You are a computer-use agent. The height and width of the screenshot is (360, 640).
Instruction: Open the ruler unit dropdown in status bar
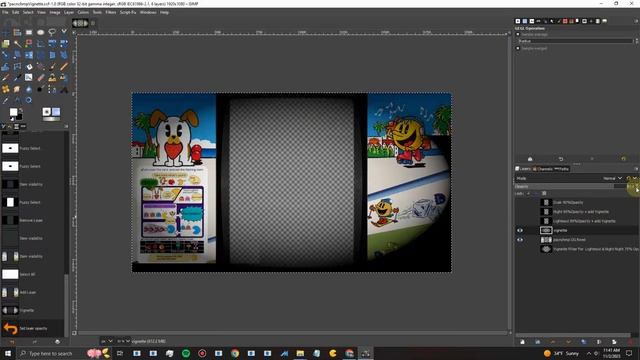click(x=106, y=341)
